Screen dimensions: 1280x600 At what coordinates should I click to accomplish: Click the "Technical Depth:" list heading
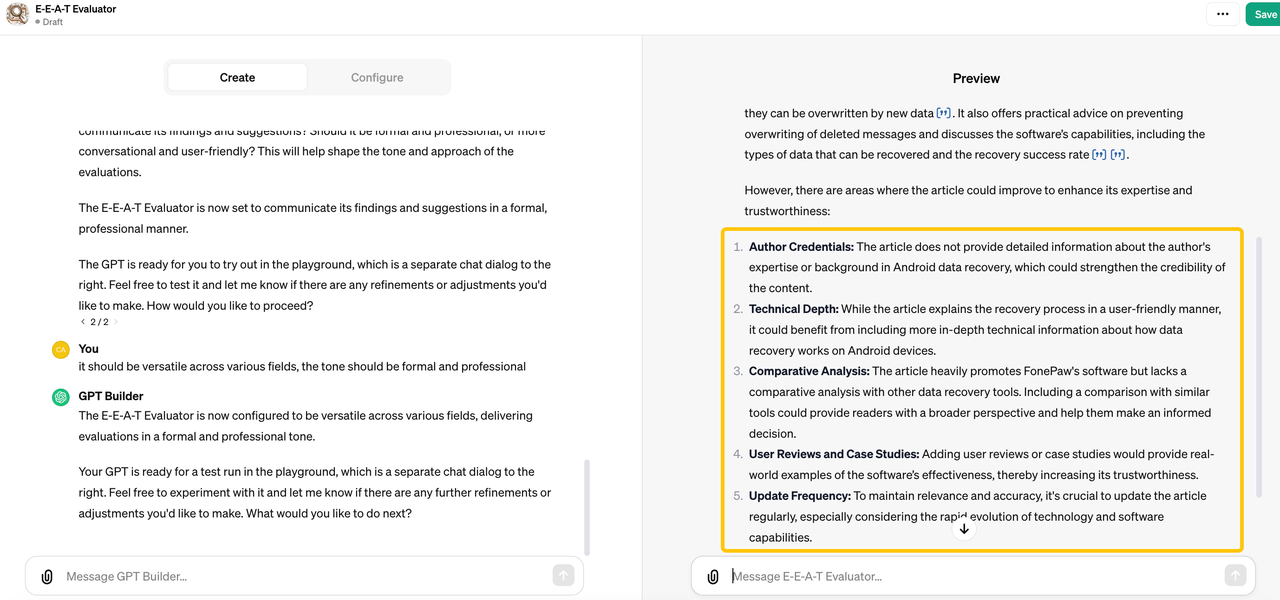pyautogui.click(x=794, y=309)
